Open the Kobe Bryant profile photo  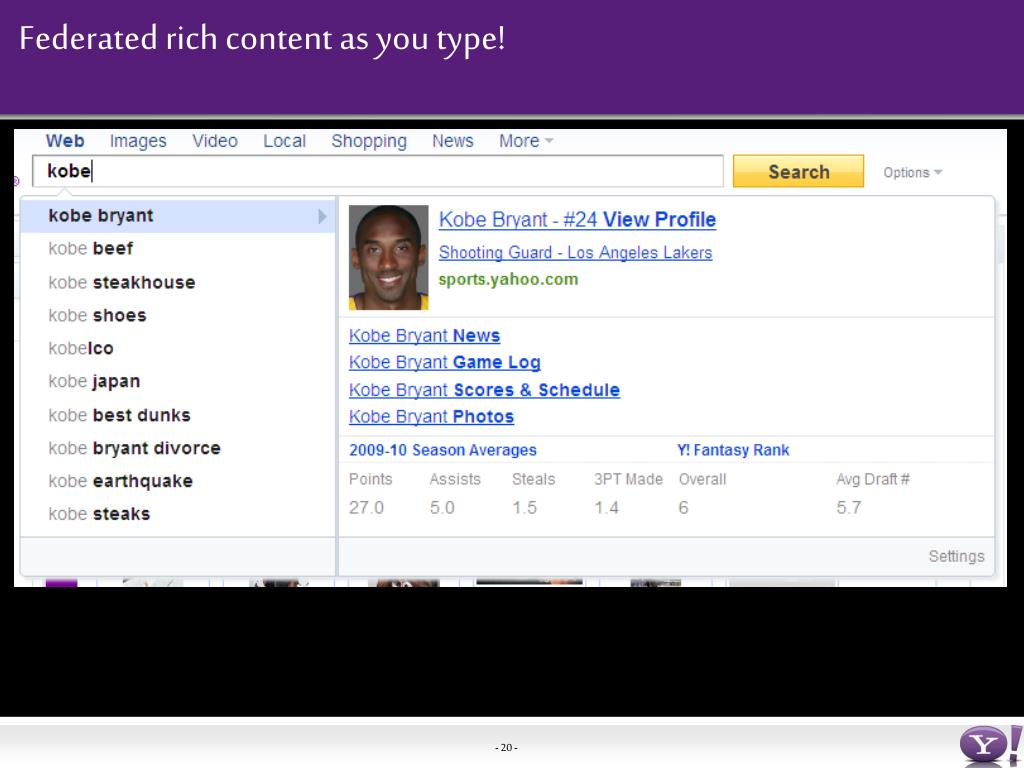click(389, 257)
